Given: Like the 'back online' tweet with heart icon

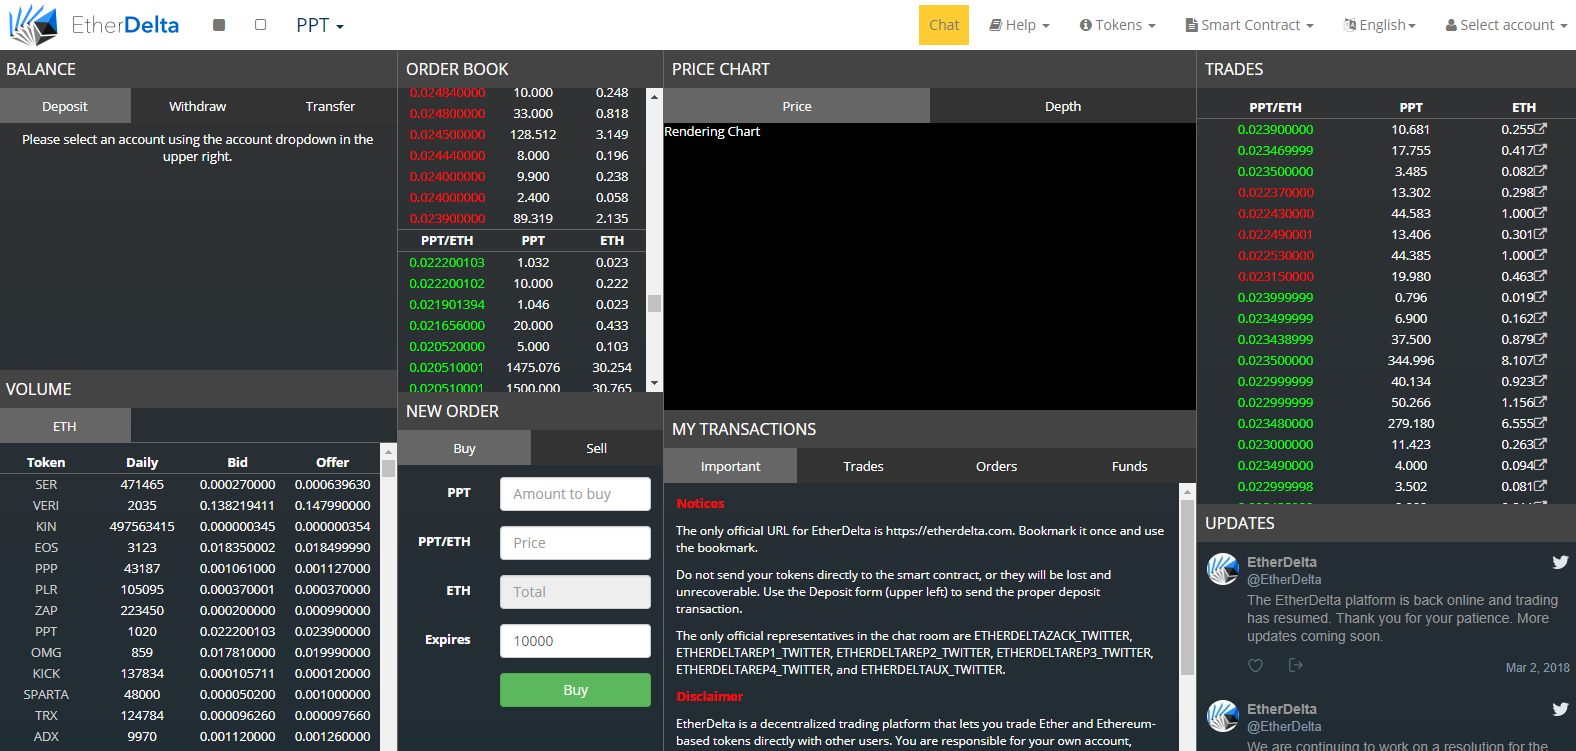Looking at the screenshot, I should pyautogui.click(x=1256, y=666).
